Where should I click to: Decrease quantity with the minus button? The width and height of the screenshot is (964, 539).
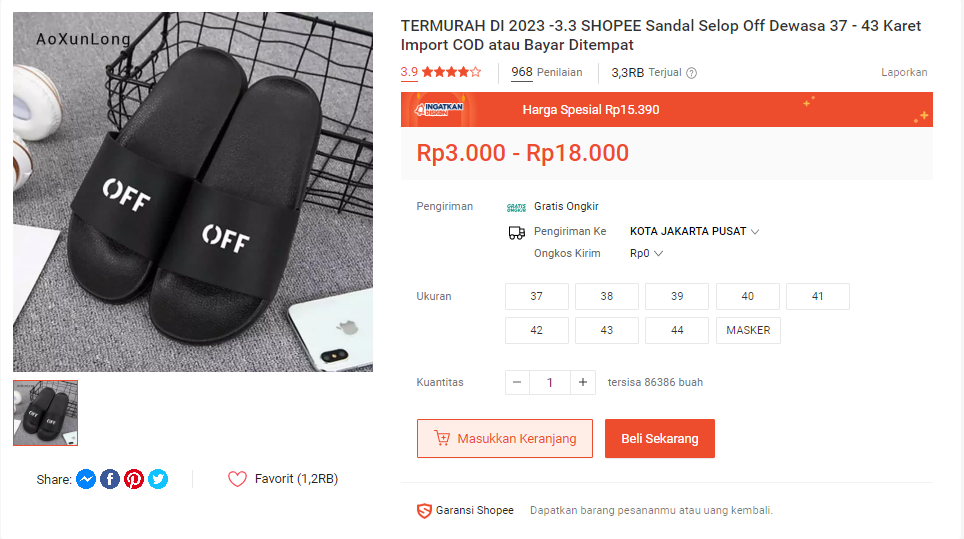pos(517,382)
